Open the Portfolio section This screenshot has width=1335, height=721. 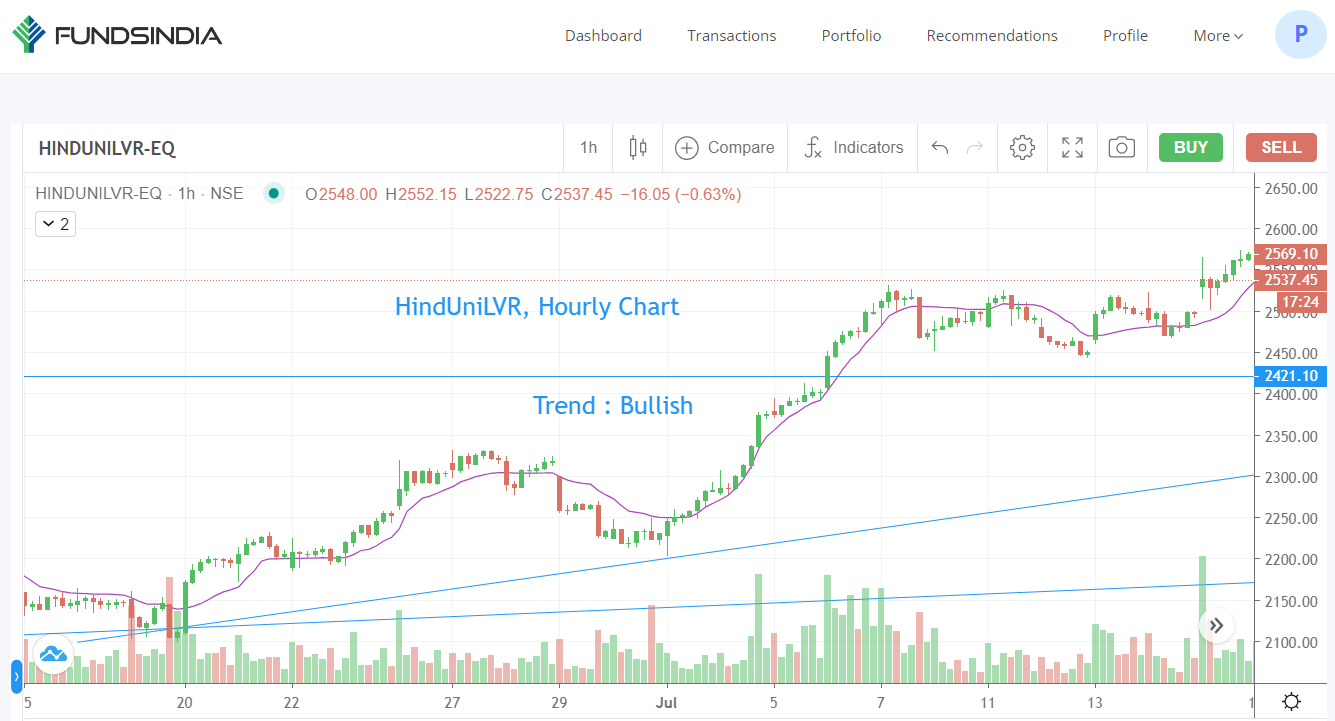tap(852, 36)
